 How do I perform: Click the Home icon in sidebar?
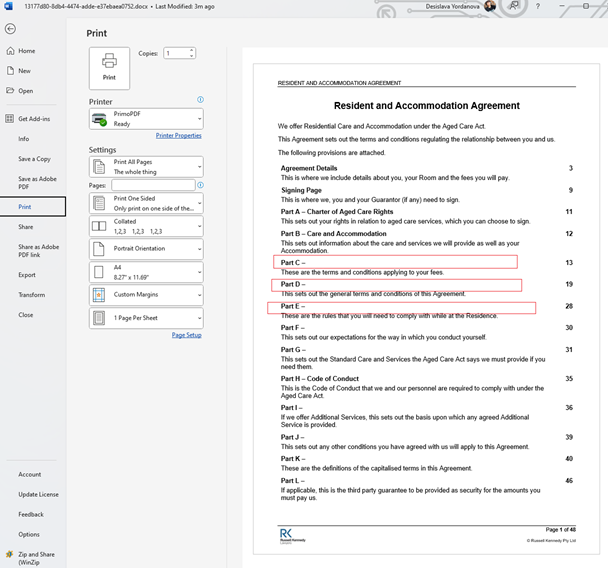pyautogui.click(x=10, y=51)
